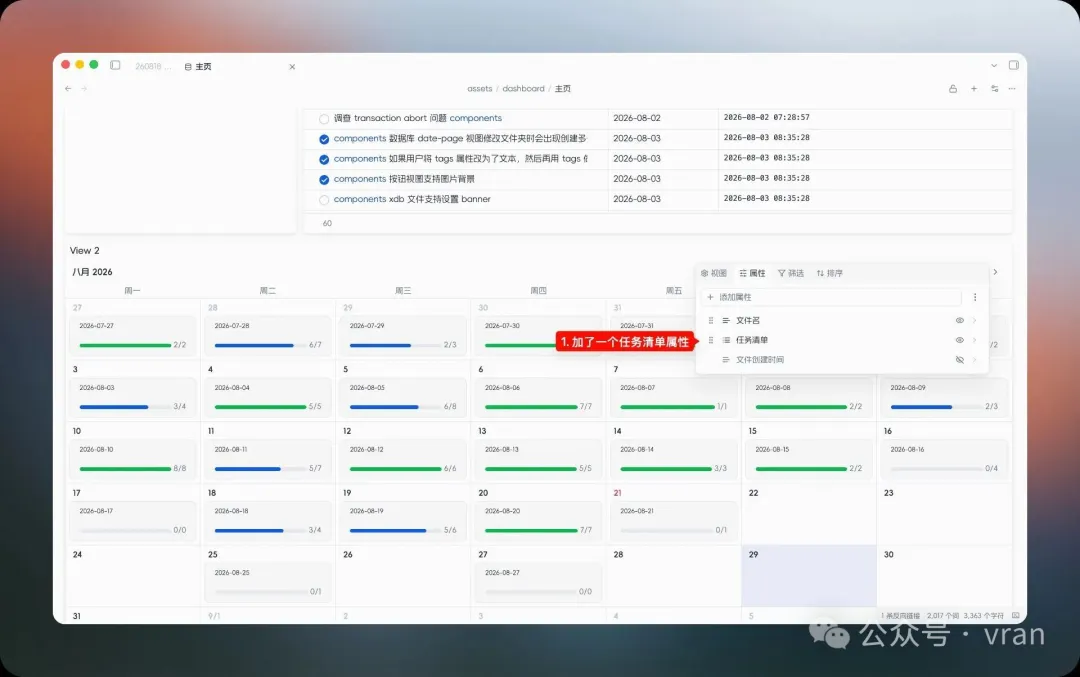Viewport: 1080px width, 677px height.
Task: Open the assets breadcrumb
Action: (x=479, y=88)
